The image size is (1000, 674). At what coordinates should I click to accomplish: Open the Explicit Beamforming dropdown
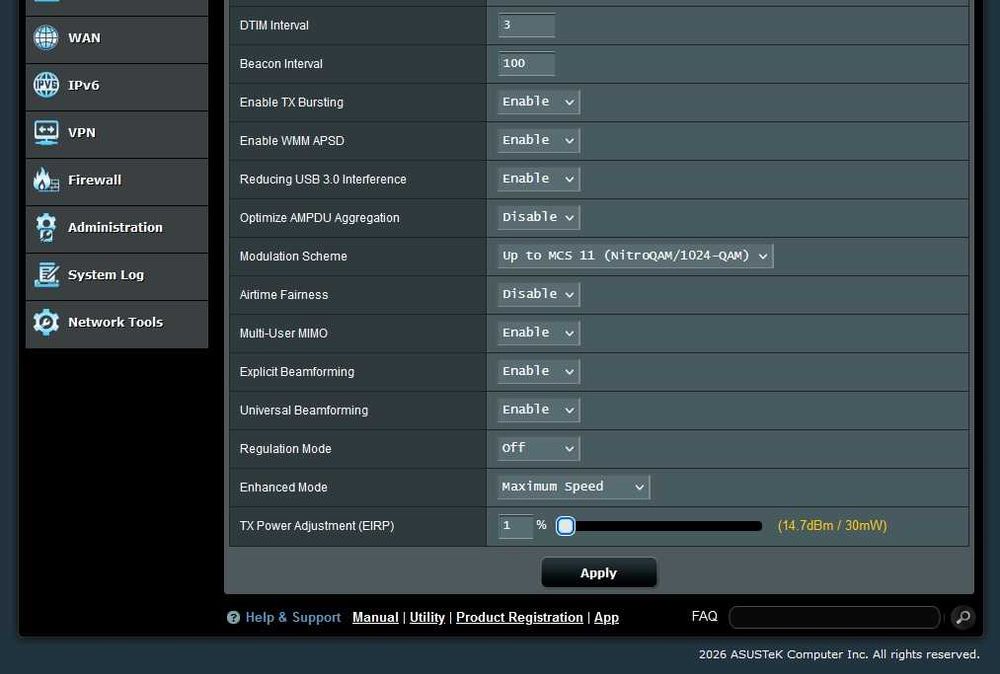click(x=538, y=371)
